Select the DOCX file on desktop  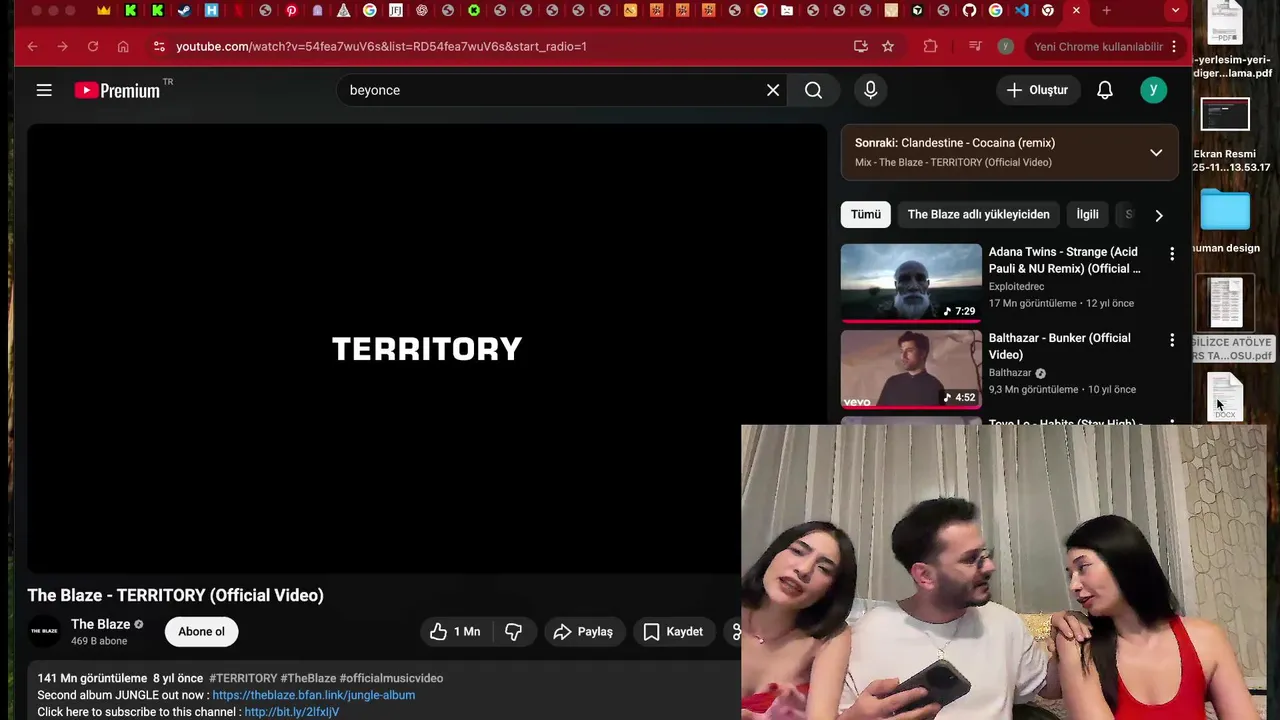(x=1225, y=395)
